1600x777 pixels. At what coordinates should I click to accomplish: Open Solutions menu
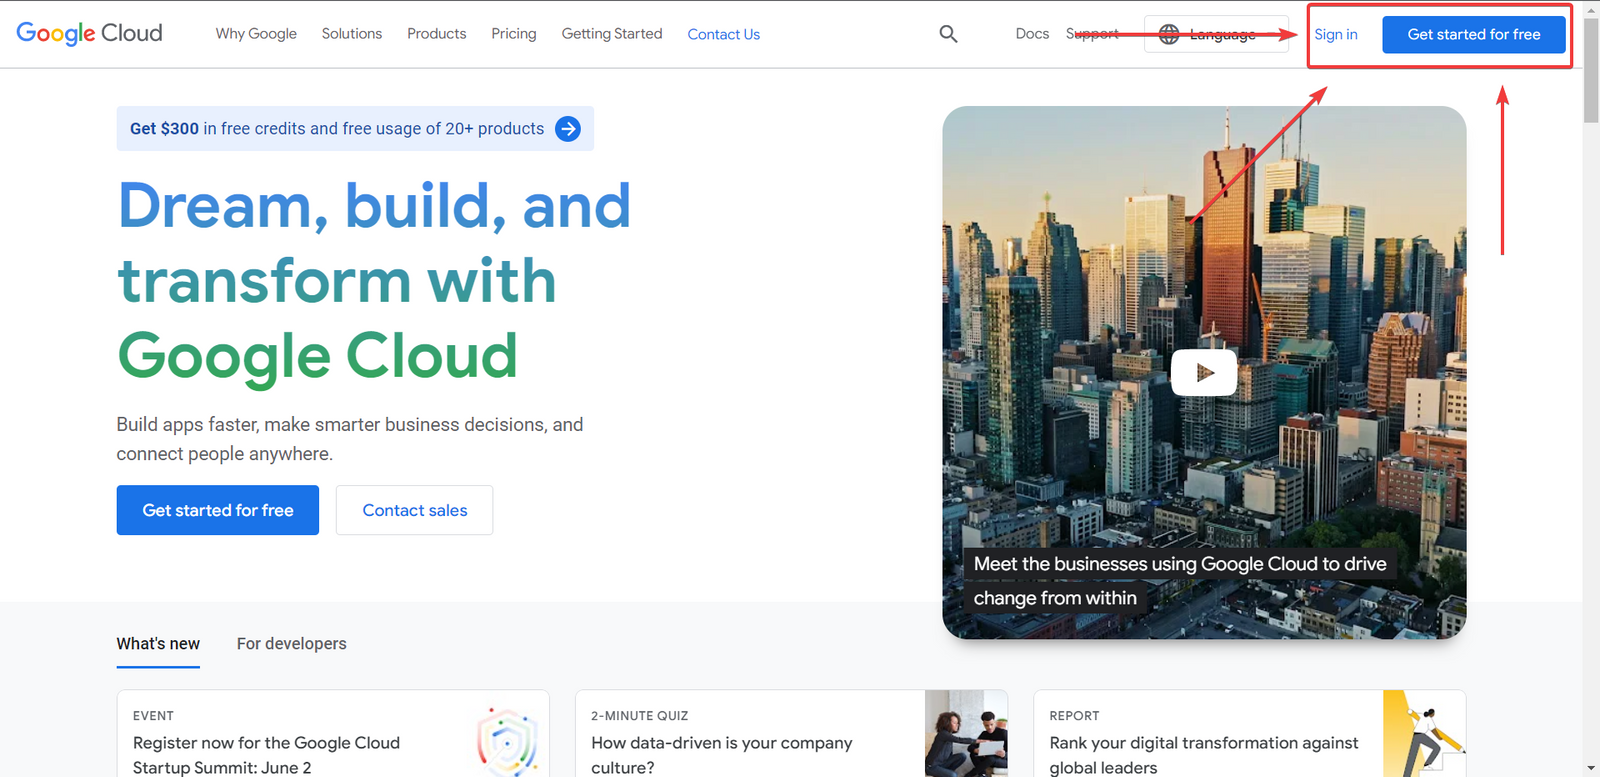point(352,34)
